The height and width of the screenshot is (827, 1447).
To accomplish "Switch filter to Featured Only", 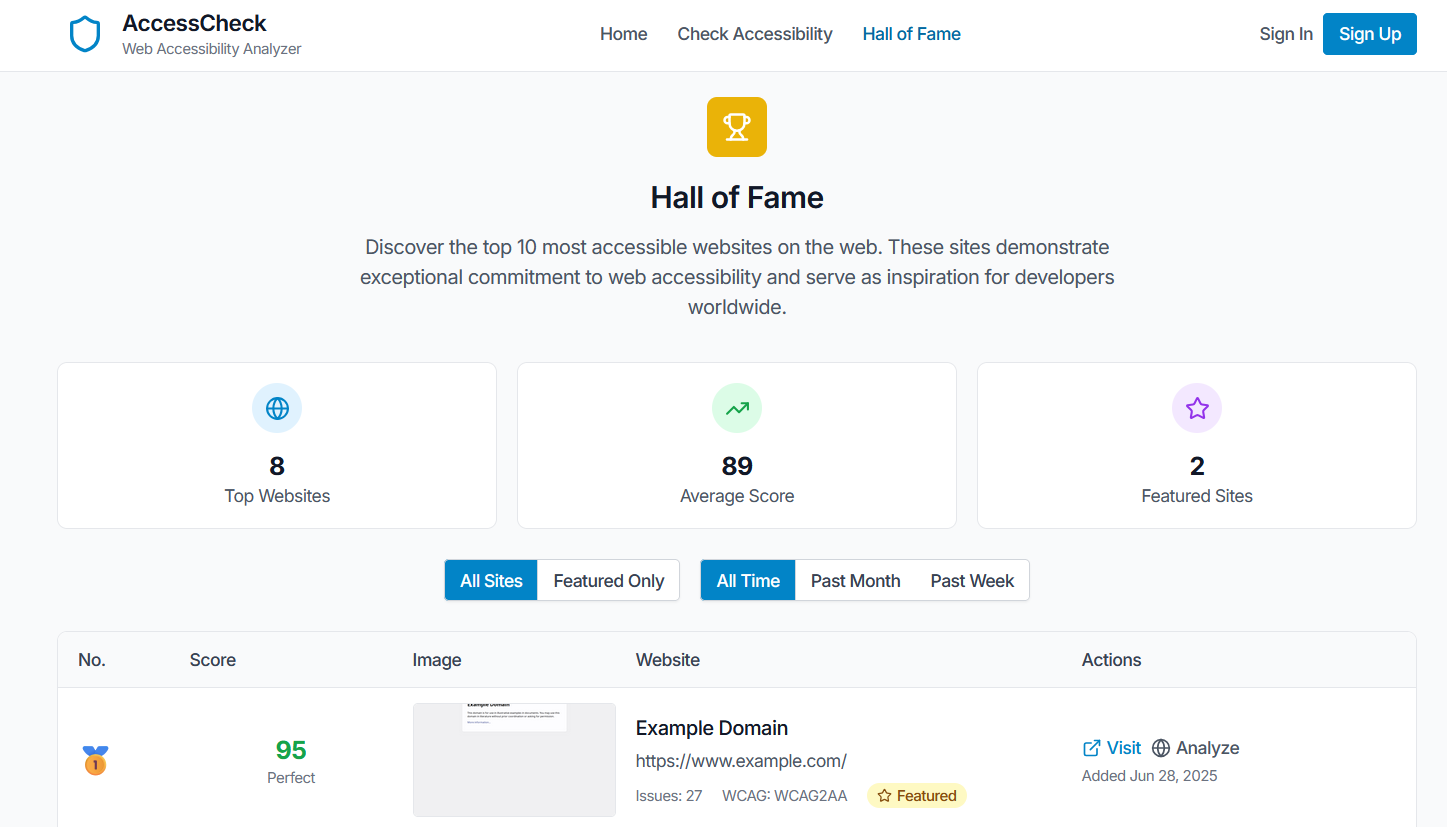I will pyautogui.click(x=608, y=581).
